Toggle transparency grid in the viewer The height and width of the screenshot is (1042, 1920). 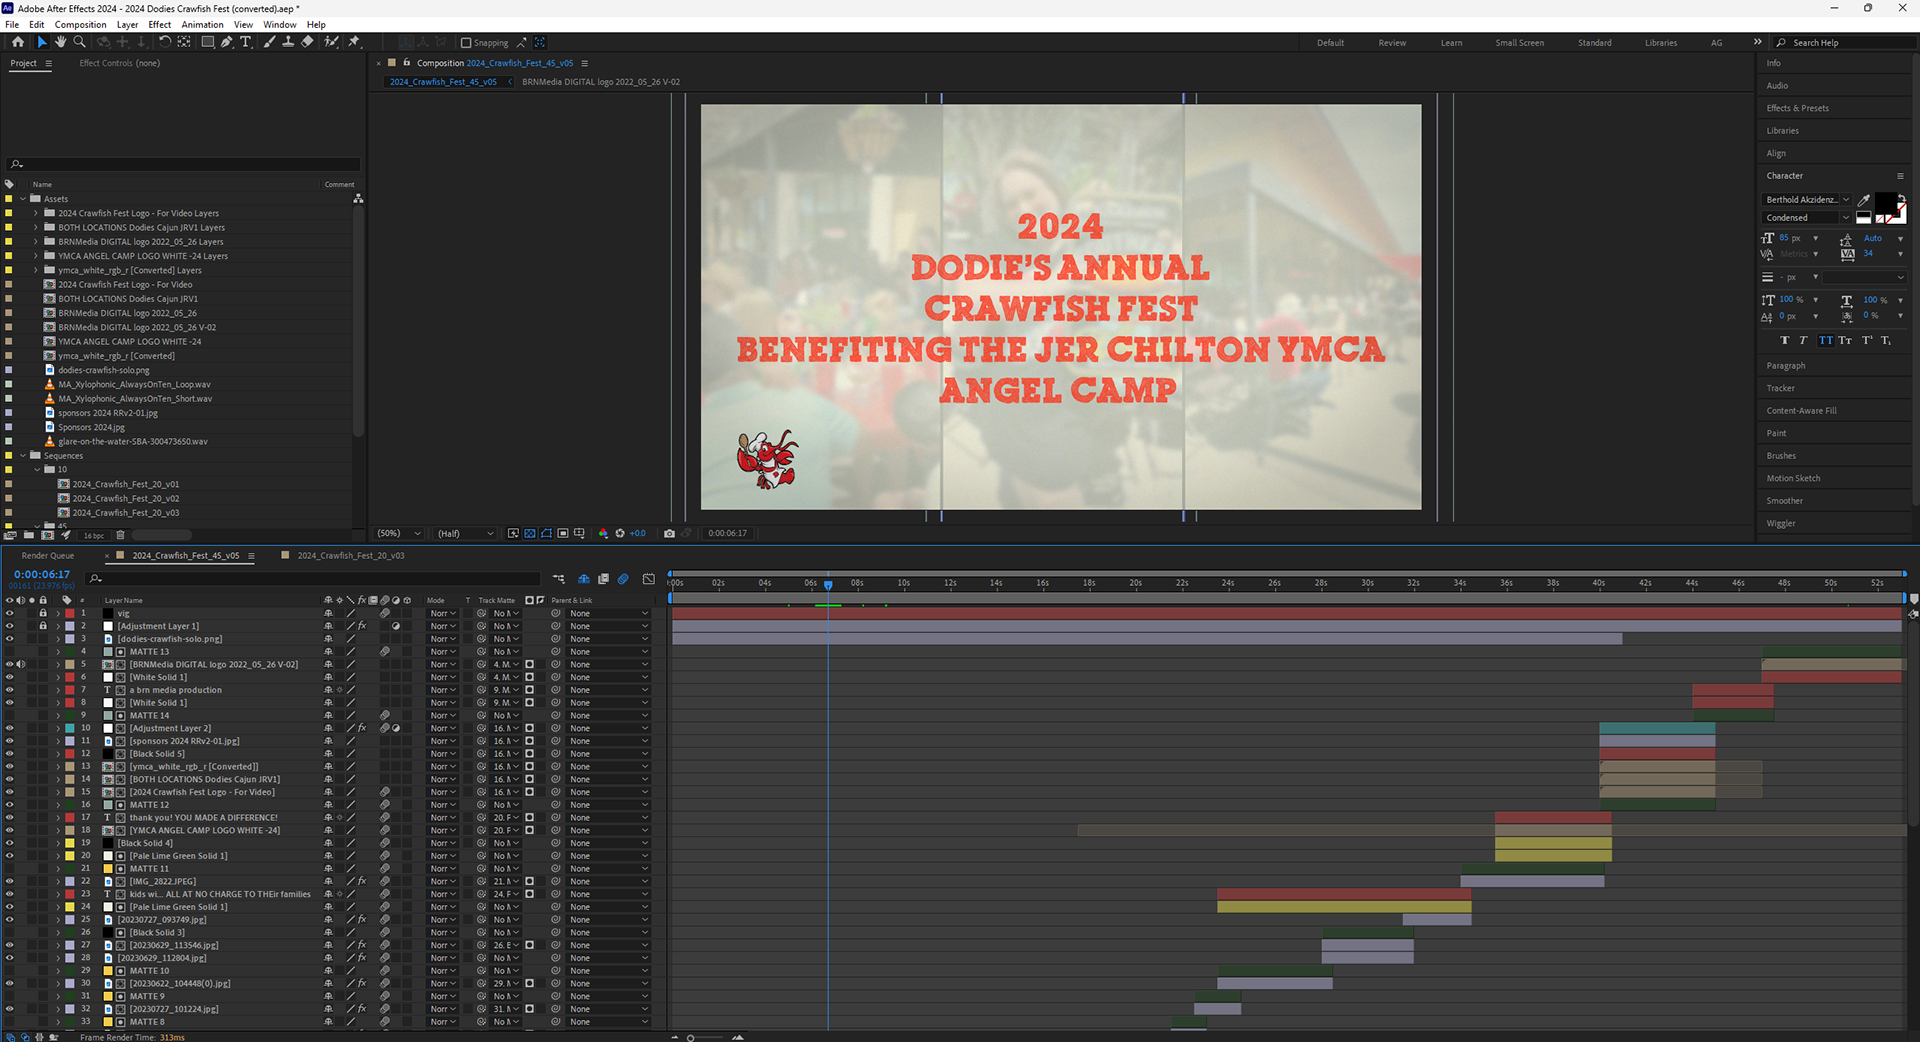pyautogui.click(x=530, y=533)
